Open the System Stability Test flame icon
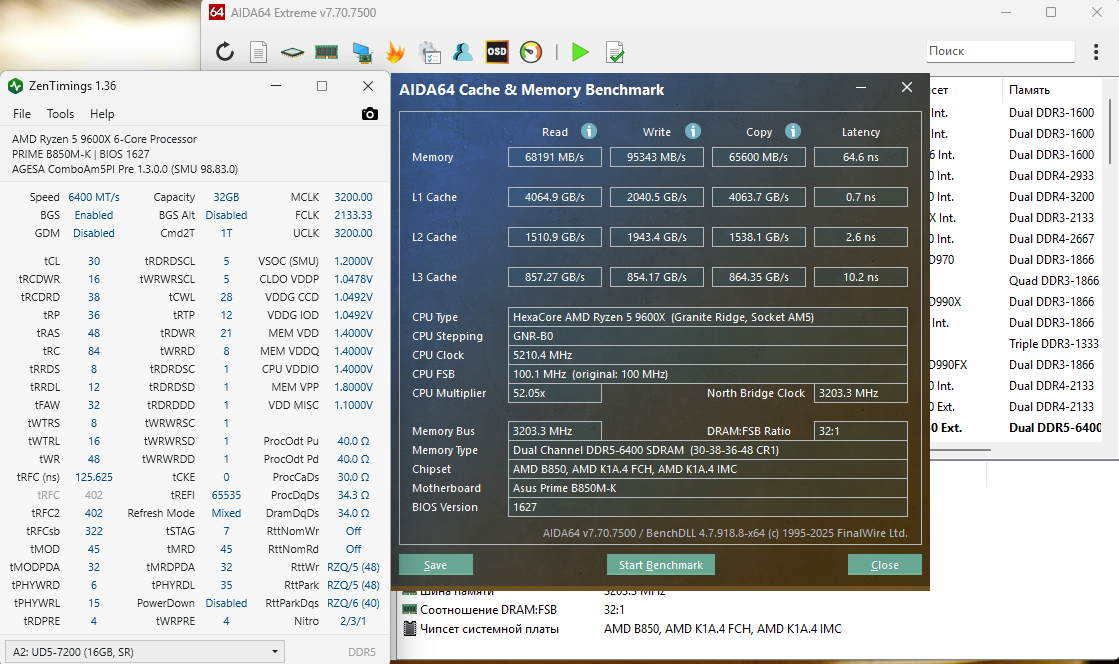Screen dimensions: 1119x664 tap(395, 52)
